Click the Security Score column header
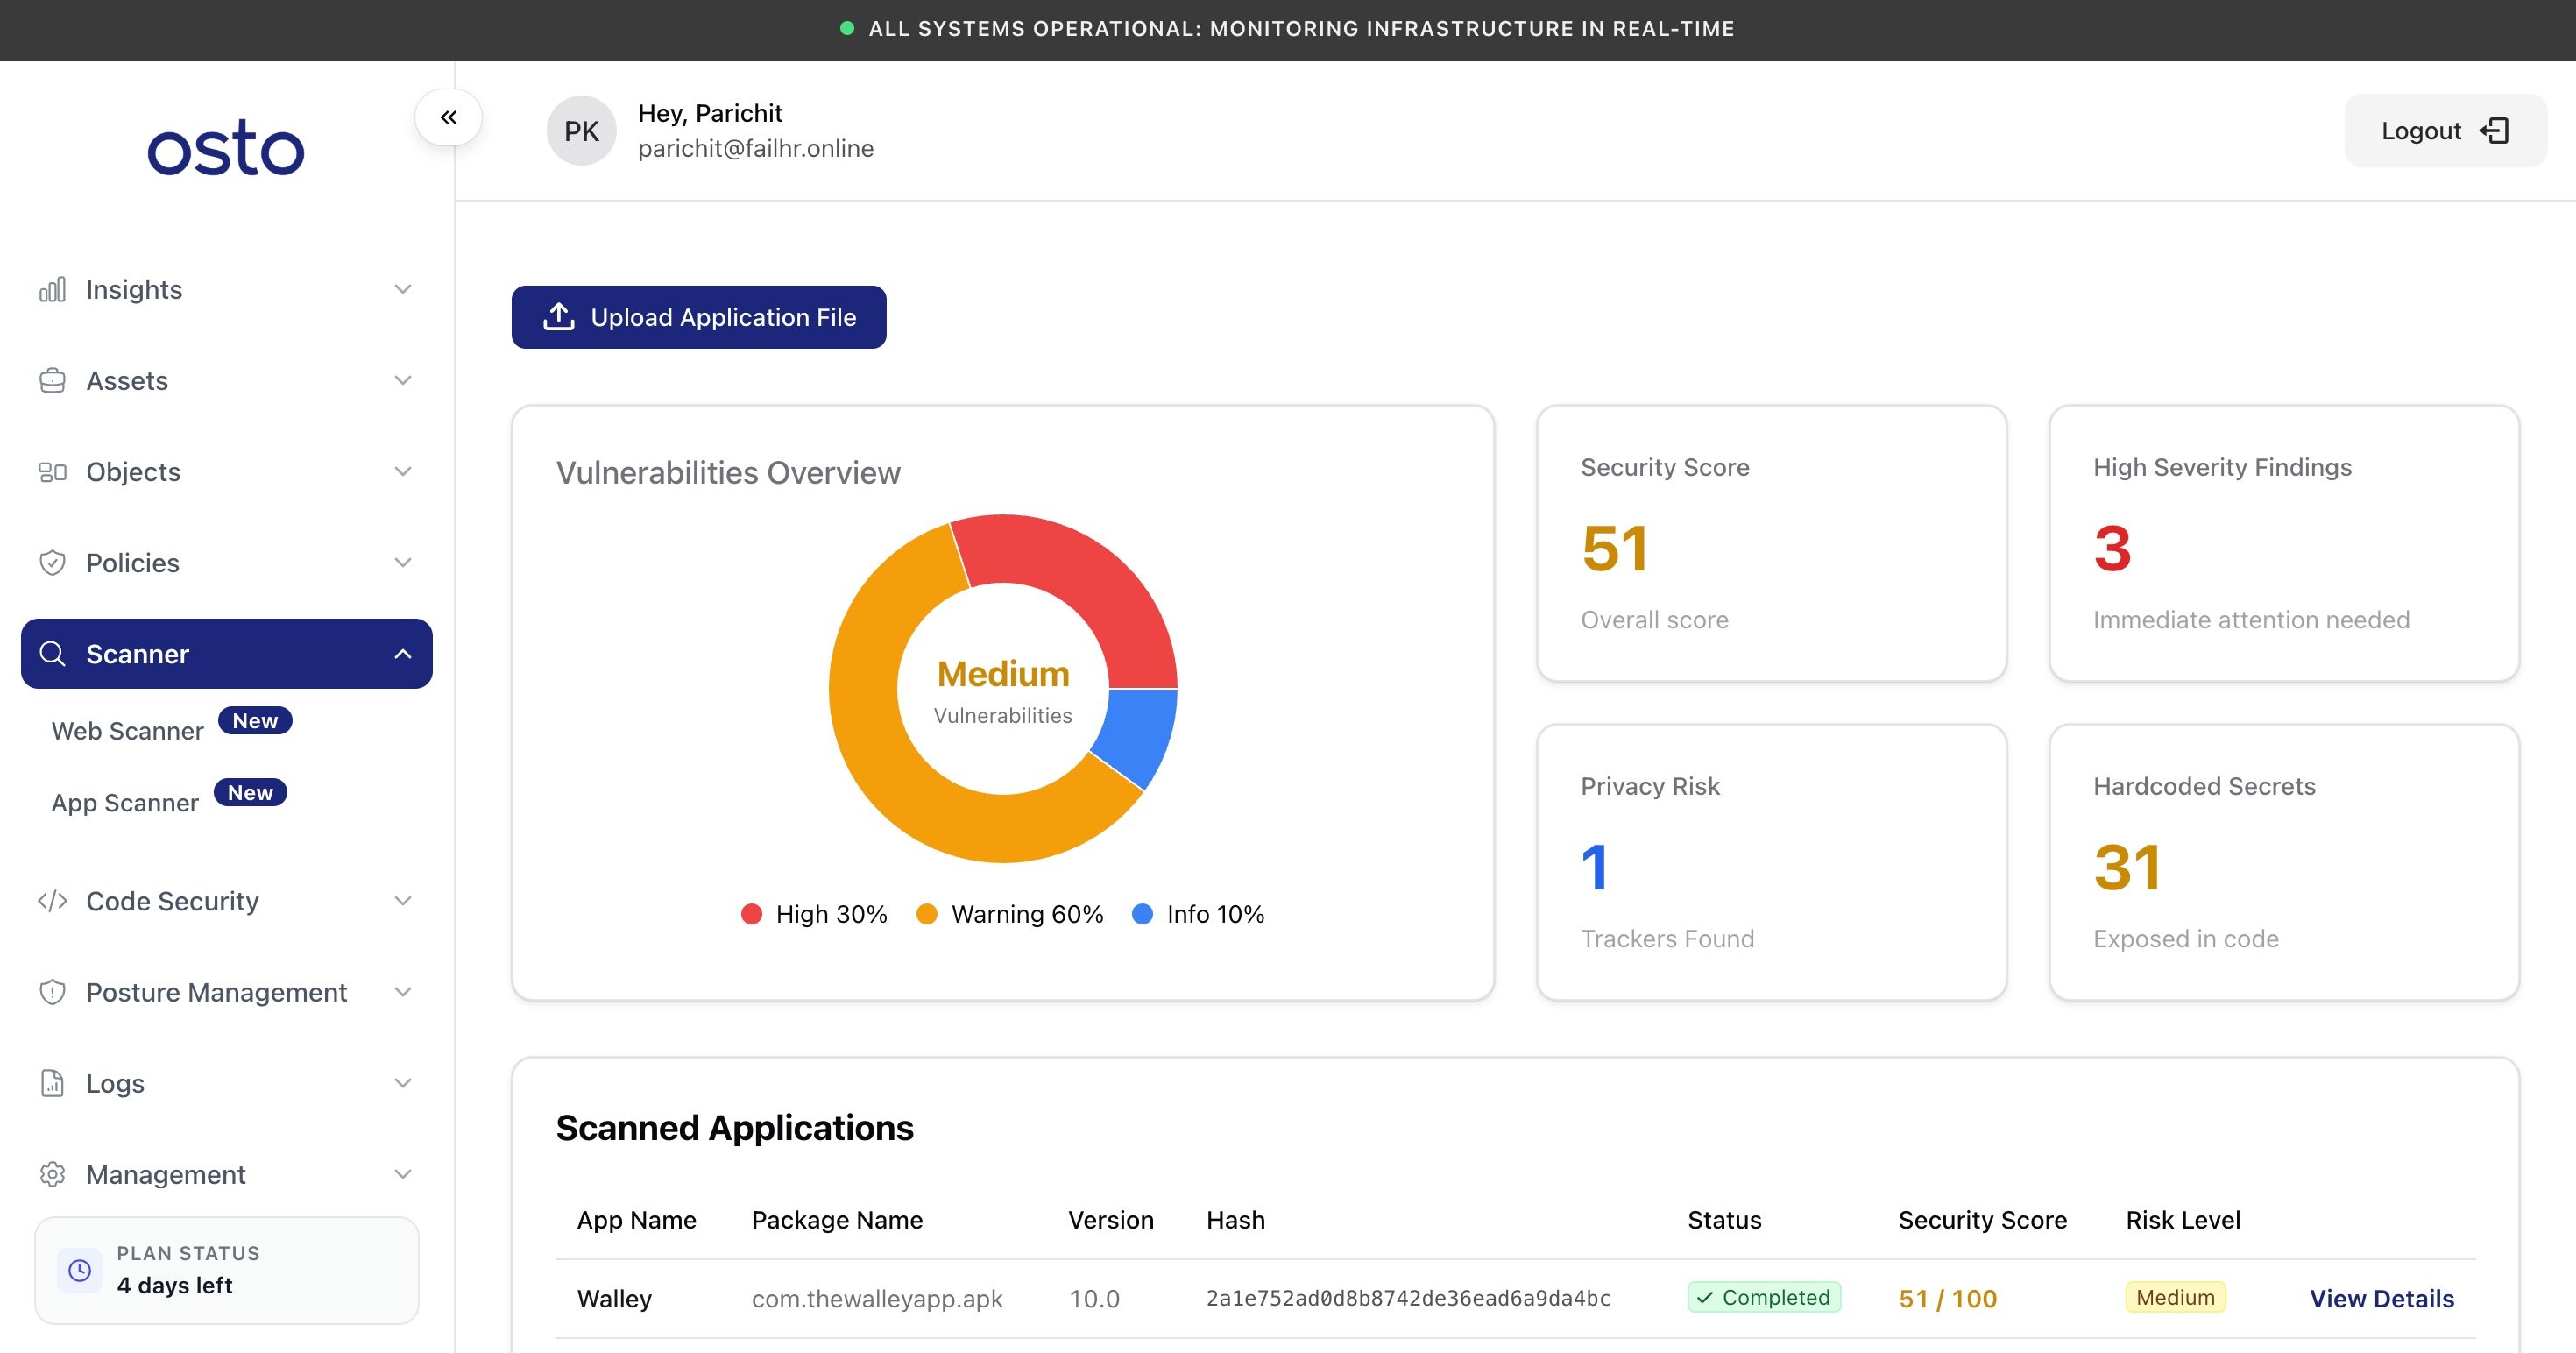This screenshot has width=2576, height=1353. click(x=1982, y=1219)
